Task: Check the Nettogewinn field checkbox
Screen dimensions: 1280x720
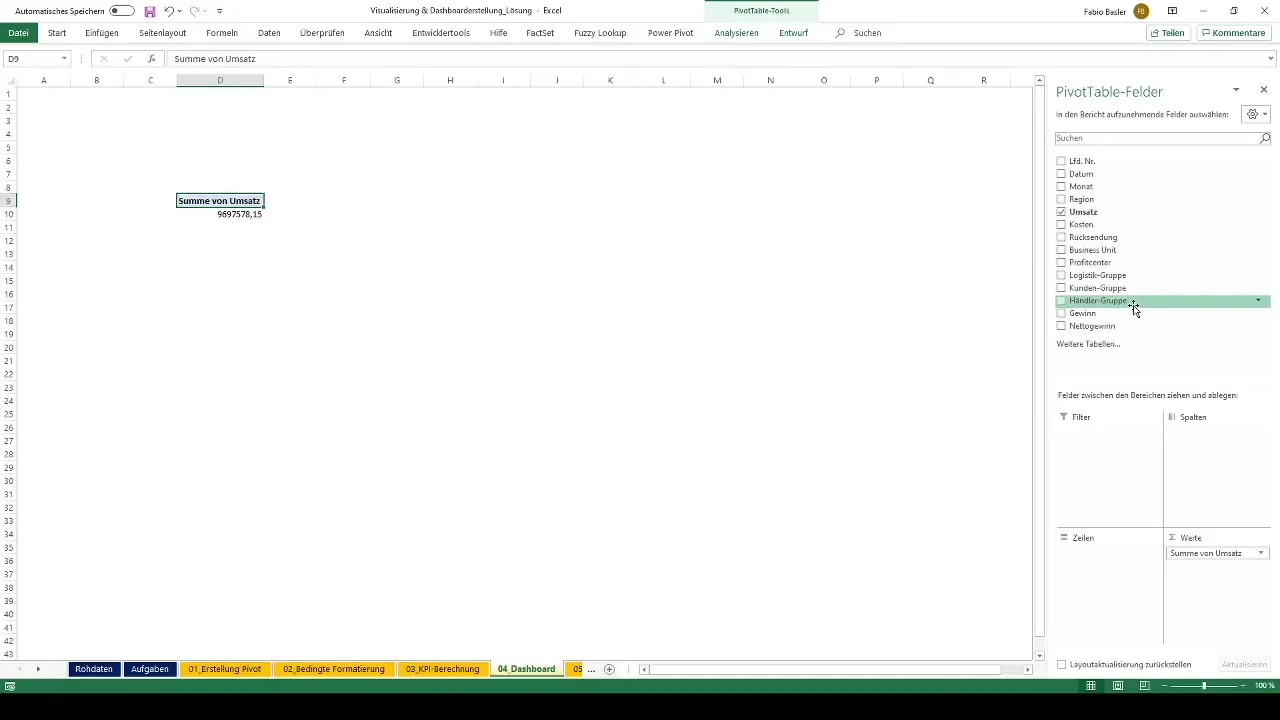Action: coord(1061,326)
